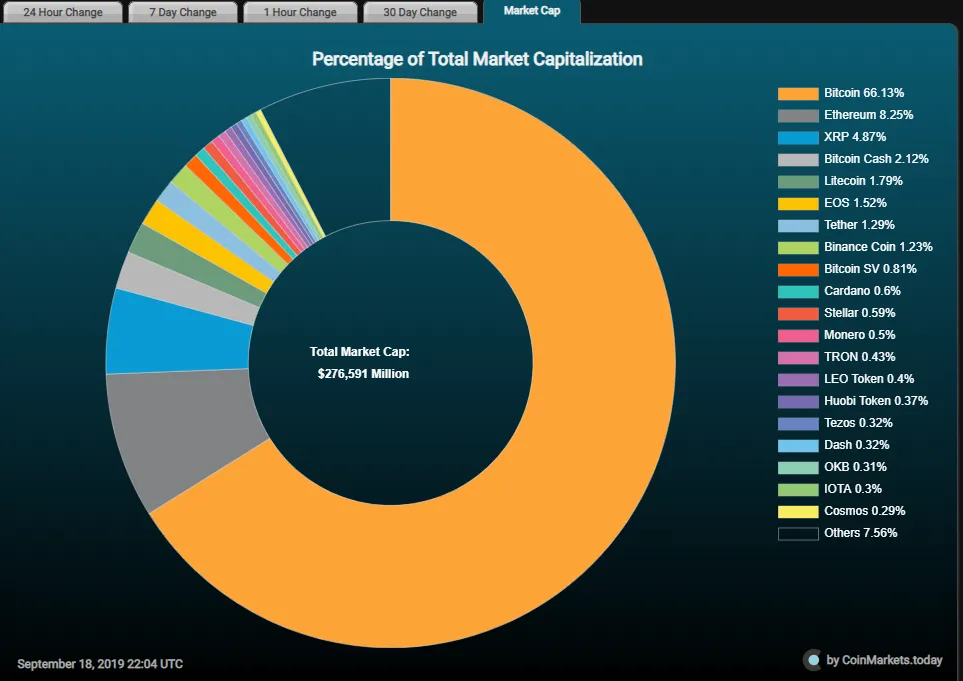Click the LEO Token purple swatch
This screenshot has width=963, height=681.
[x=798, y=379]
